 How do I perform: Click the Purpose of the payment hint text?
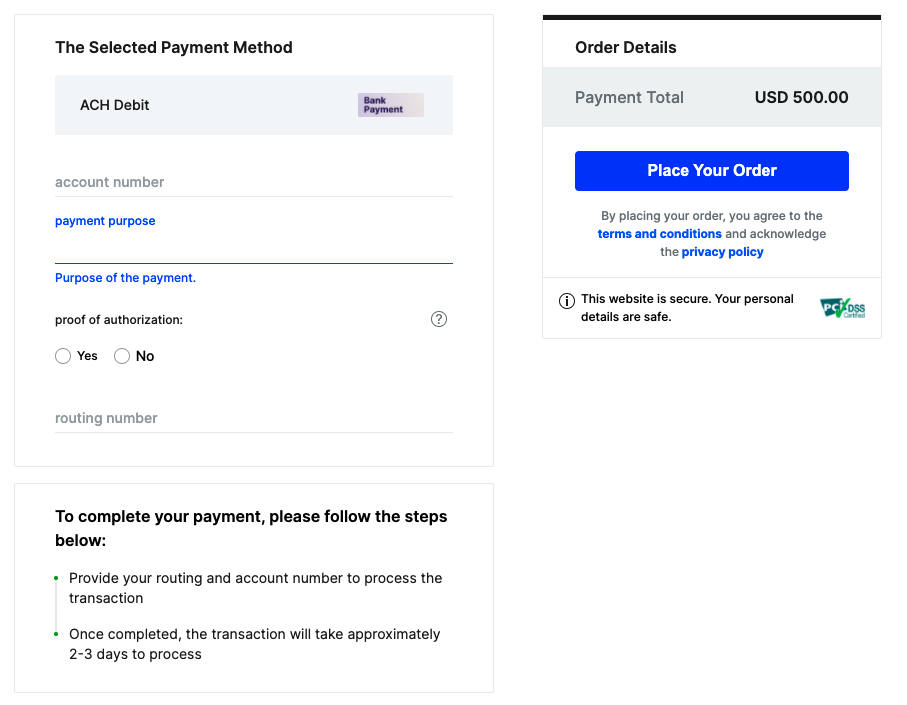tap(126, 278)
